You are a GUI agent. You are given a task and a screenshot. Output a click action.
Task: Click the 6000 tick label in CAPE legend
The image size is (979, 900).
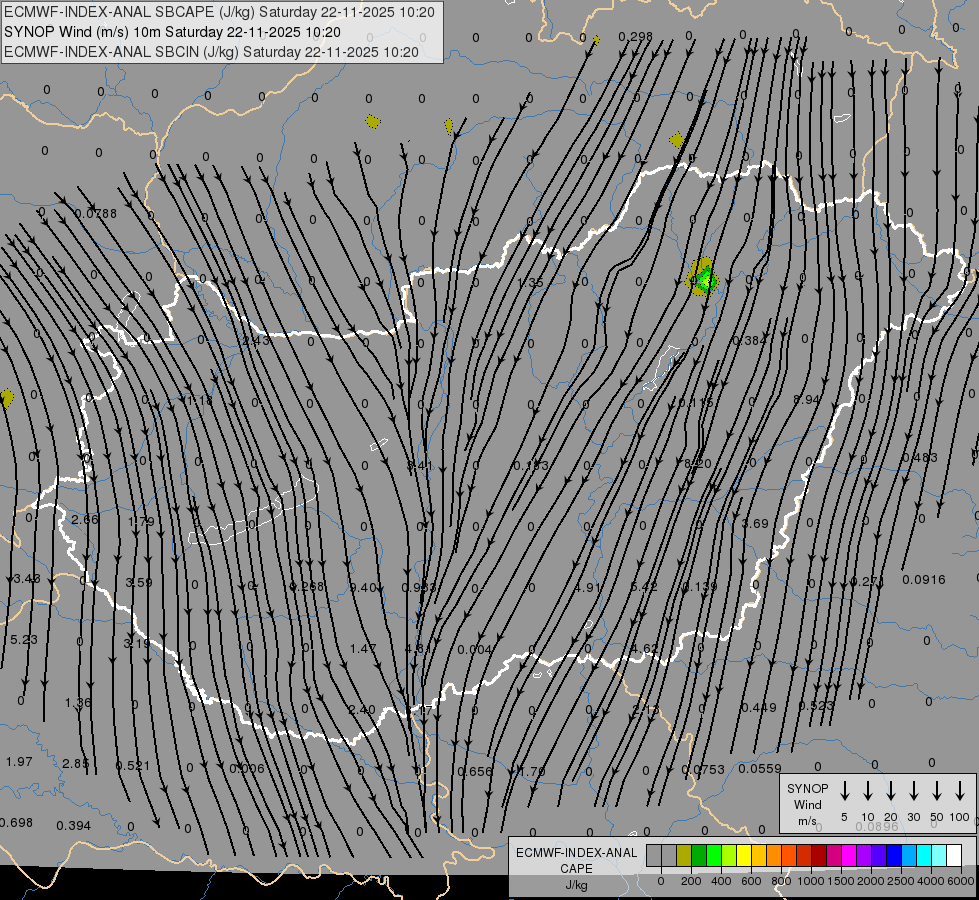click(961, 881)
